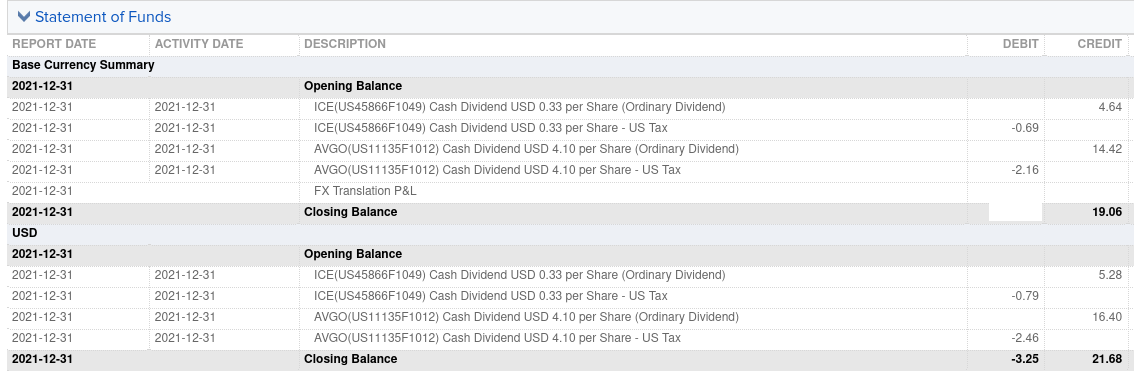Click the DEBIT column header
The width and height of the screenshot is (1134, 376).
pos(1020,44)
